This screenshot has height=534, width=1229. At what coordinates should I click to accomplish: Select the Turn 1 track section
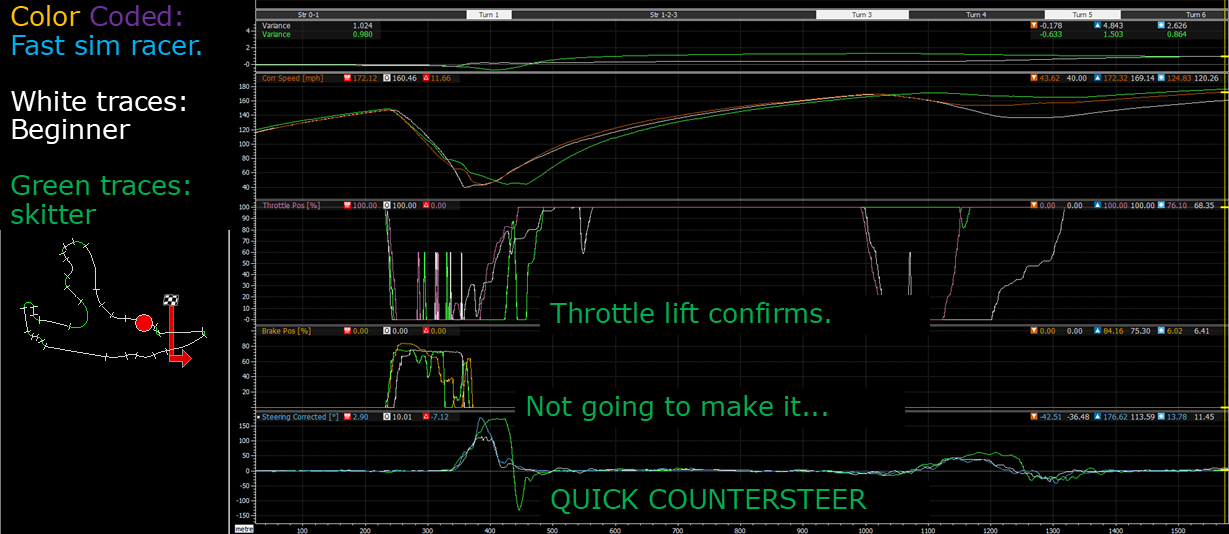coord(491,15)
